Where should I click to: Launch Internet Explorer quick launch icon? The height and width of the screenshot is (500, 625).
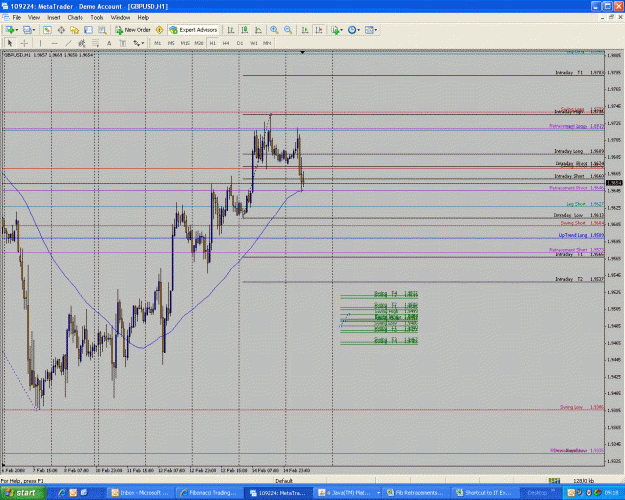click(62, 493)
